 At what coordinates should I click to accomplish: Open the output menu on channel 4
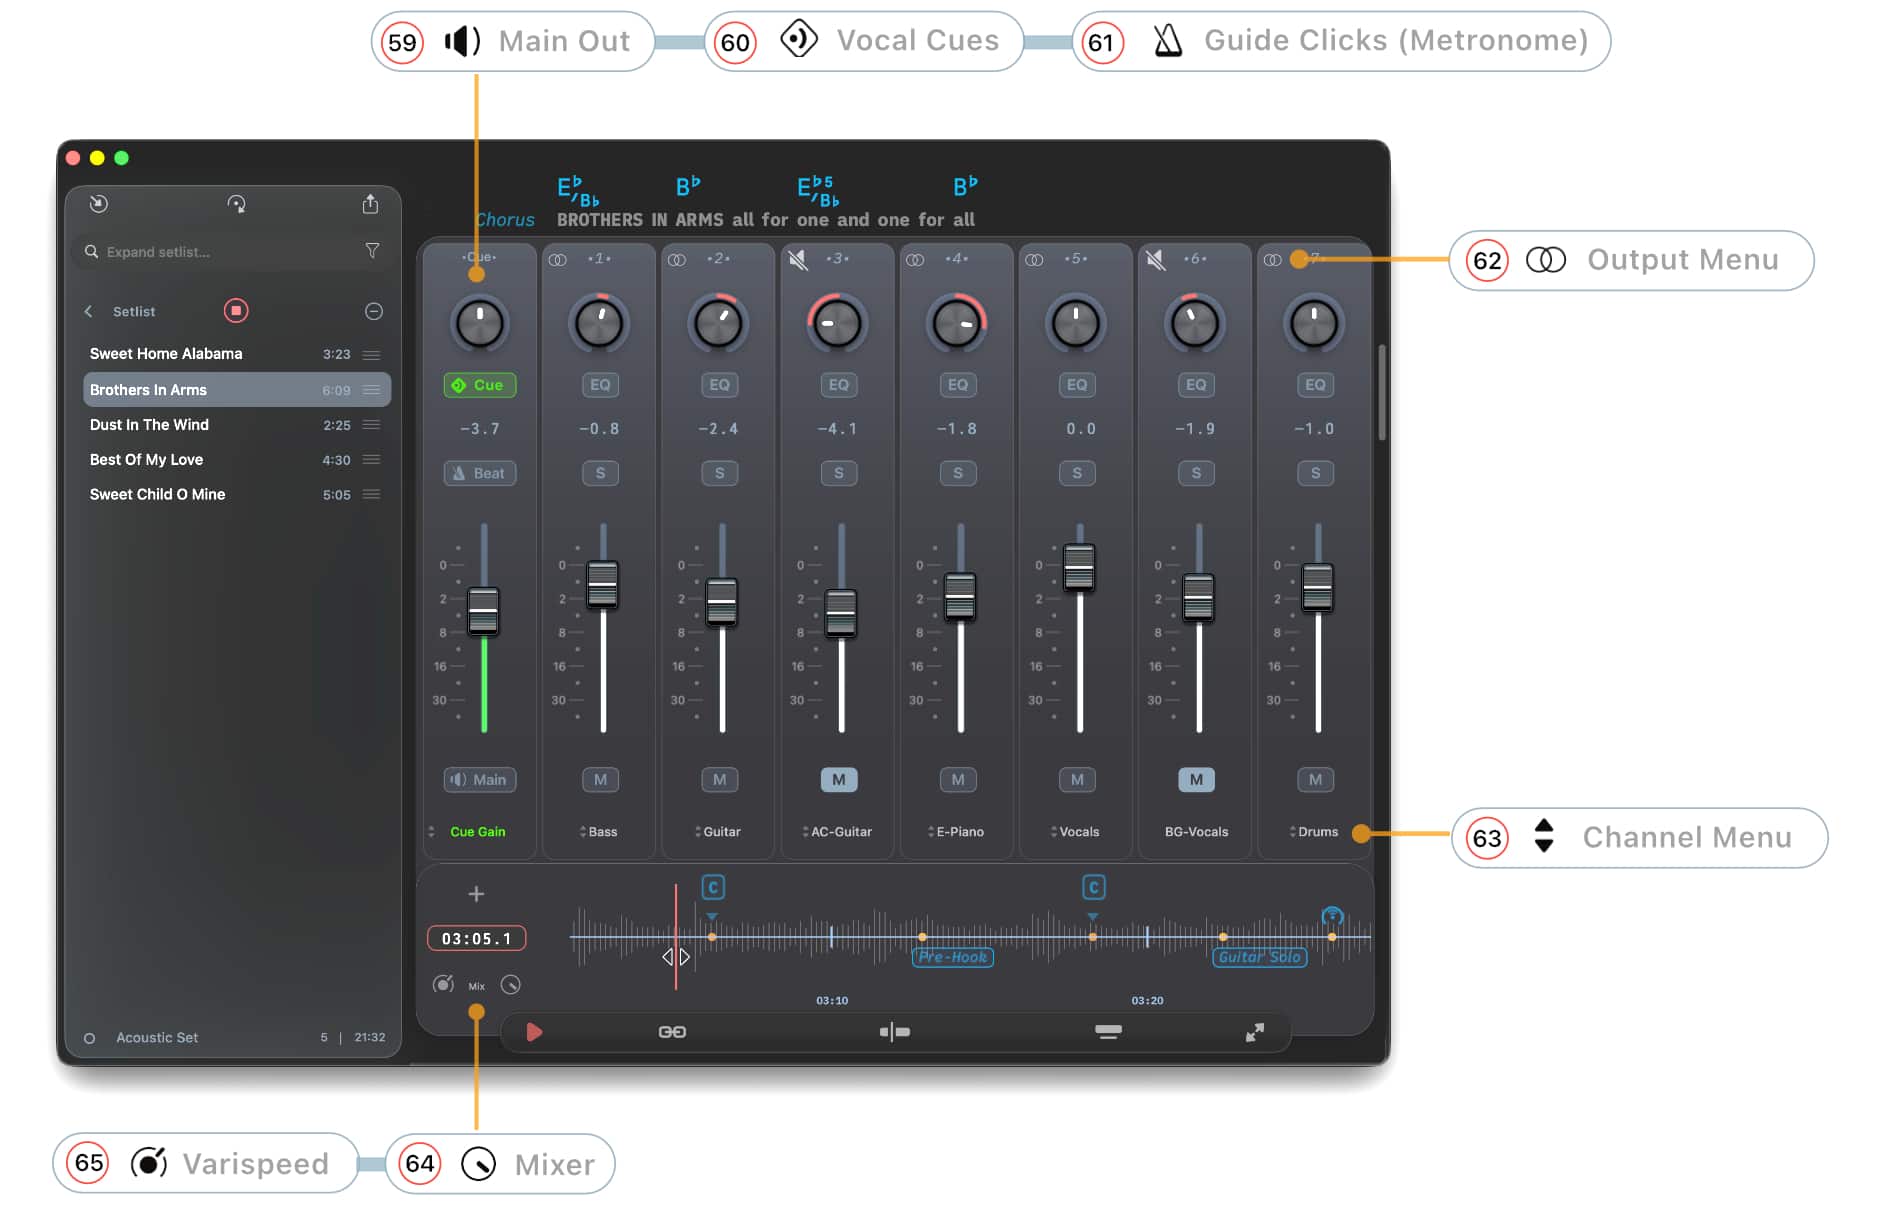915,260
